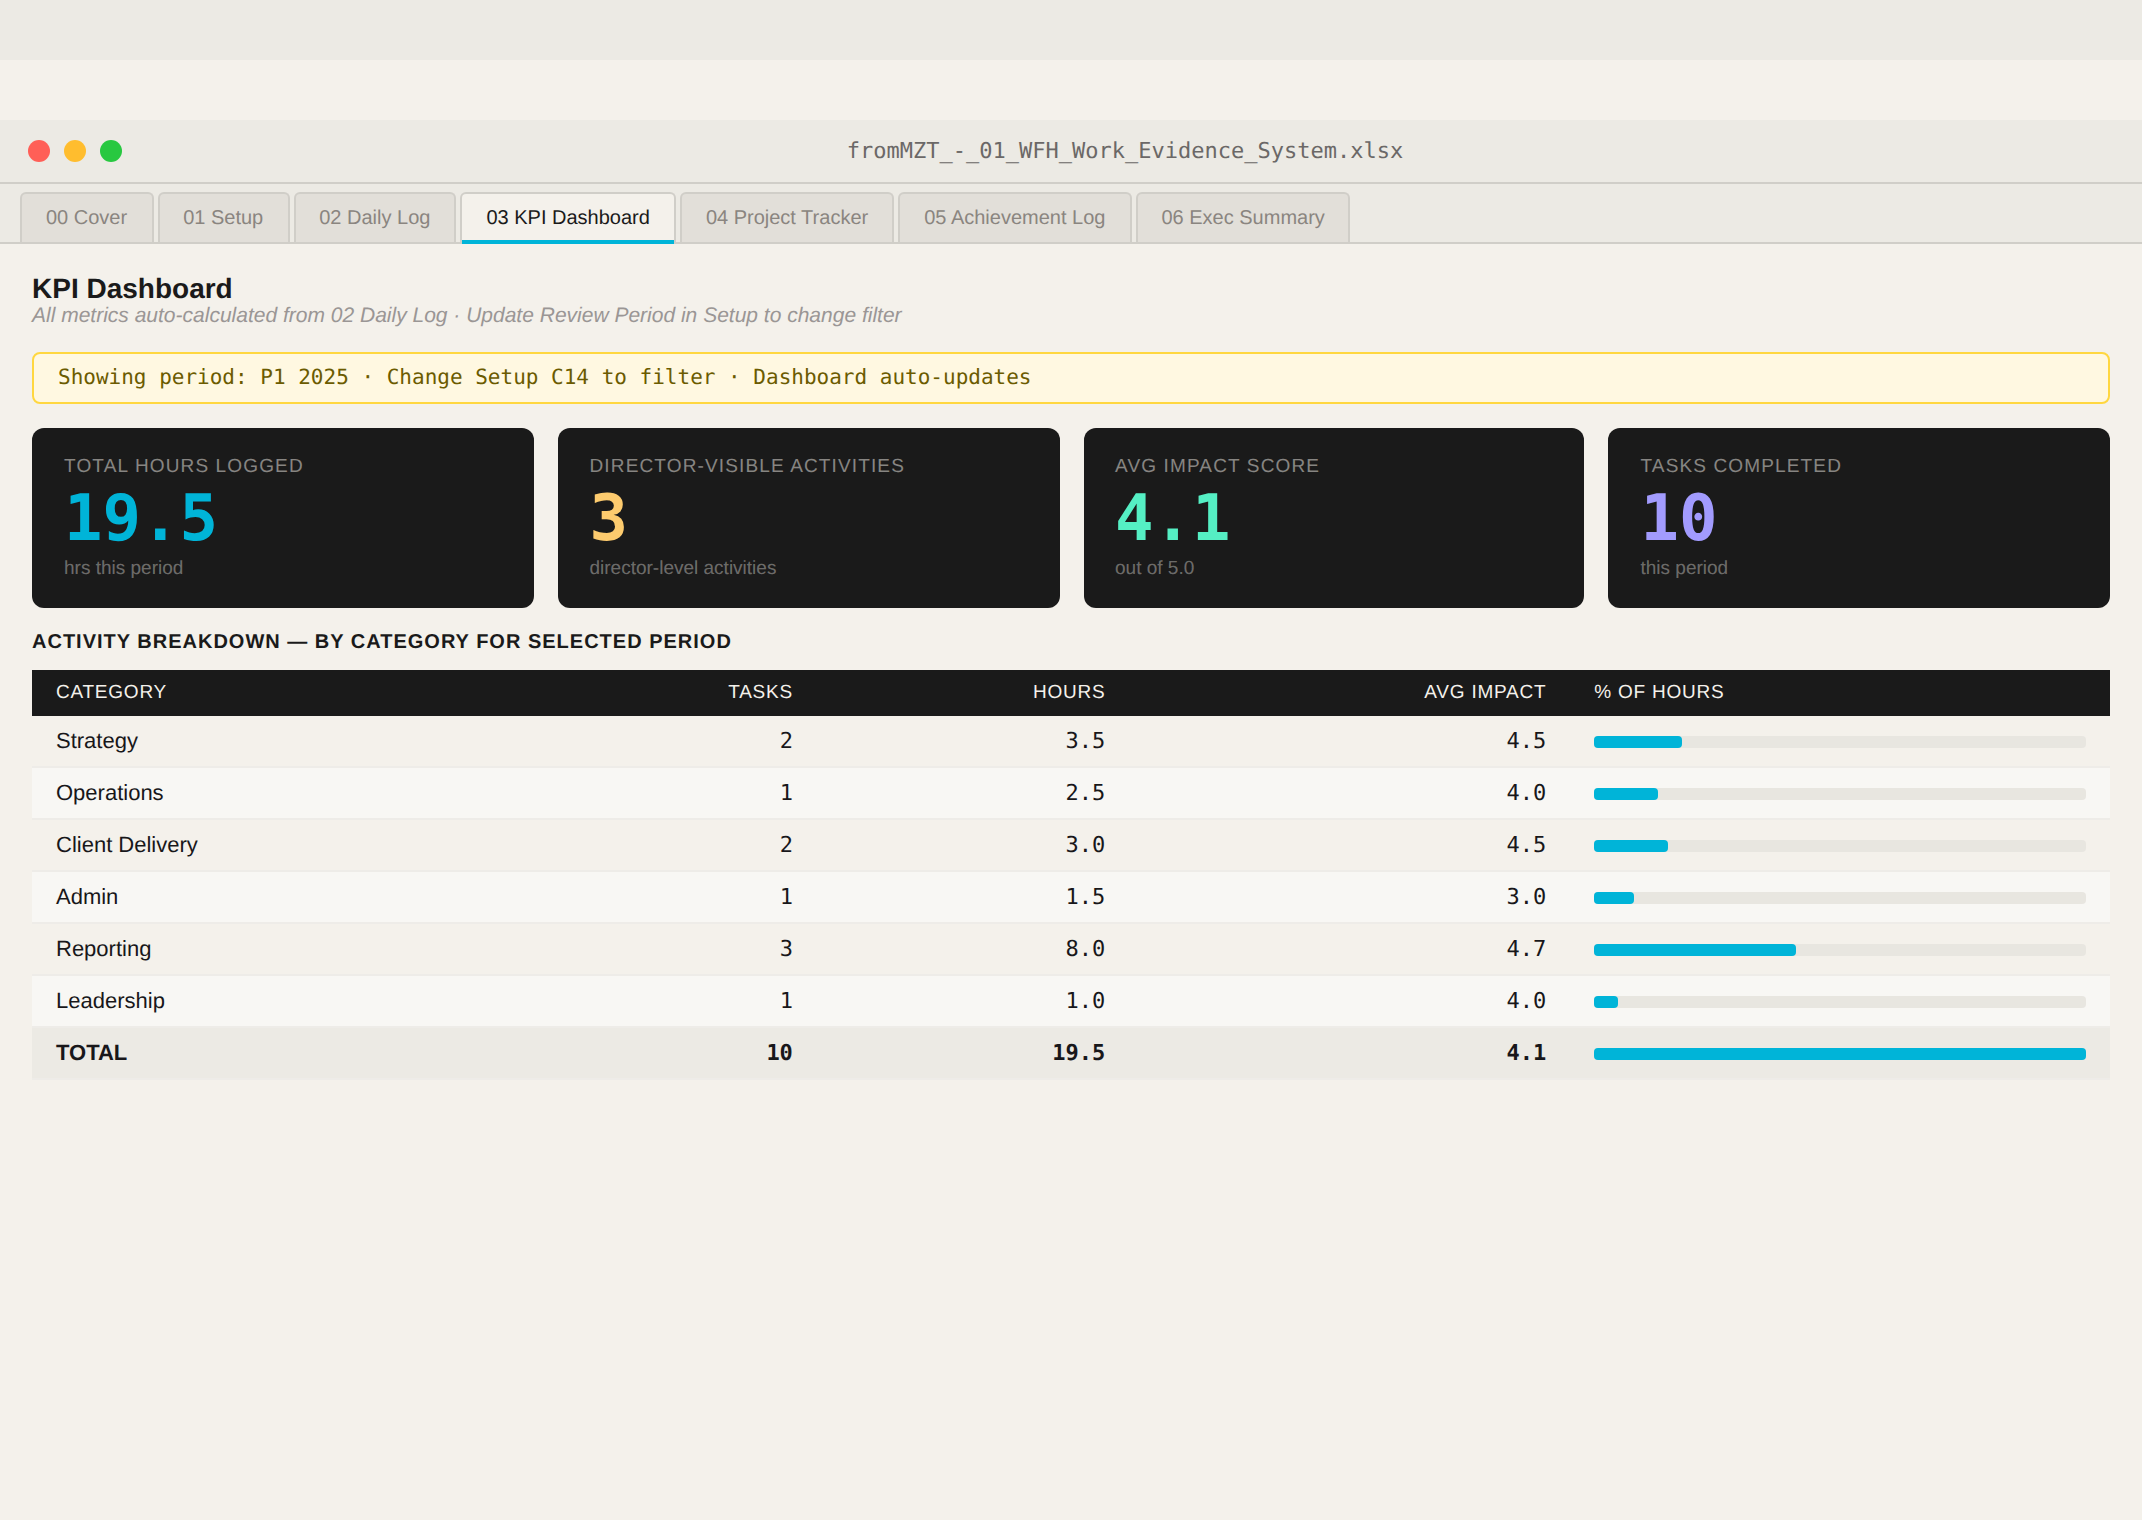Switch to the 06 Exec Summary tab
Viewport: 2142px width, 1520px height.
point(1243,217)
